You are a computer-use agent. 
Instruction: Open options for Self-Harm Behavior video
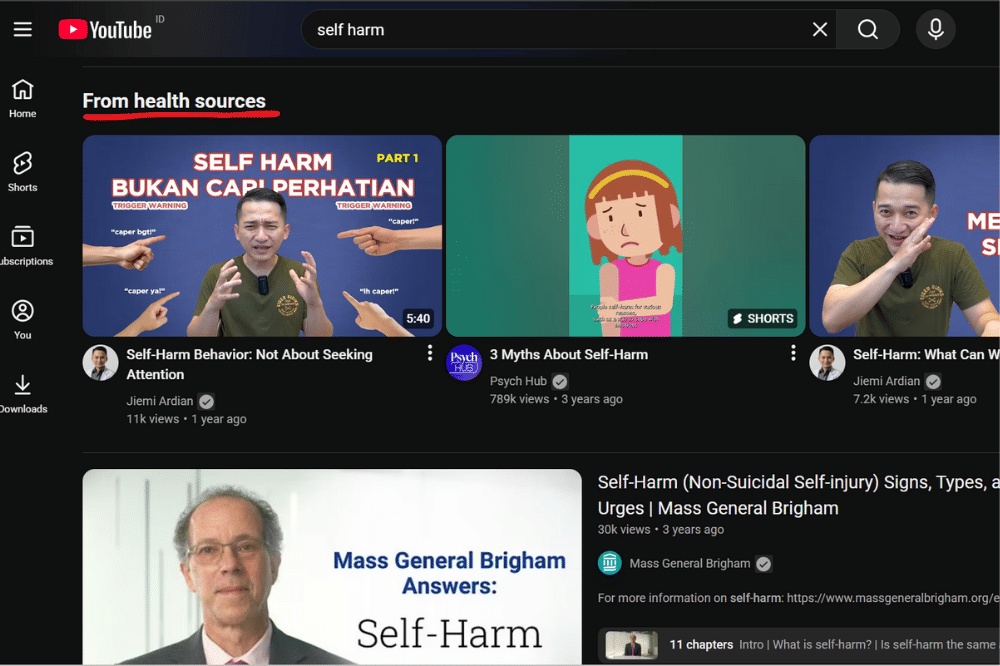[430, 353]
